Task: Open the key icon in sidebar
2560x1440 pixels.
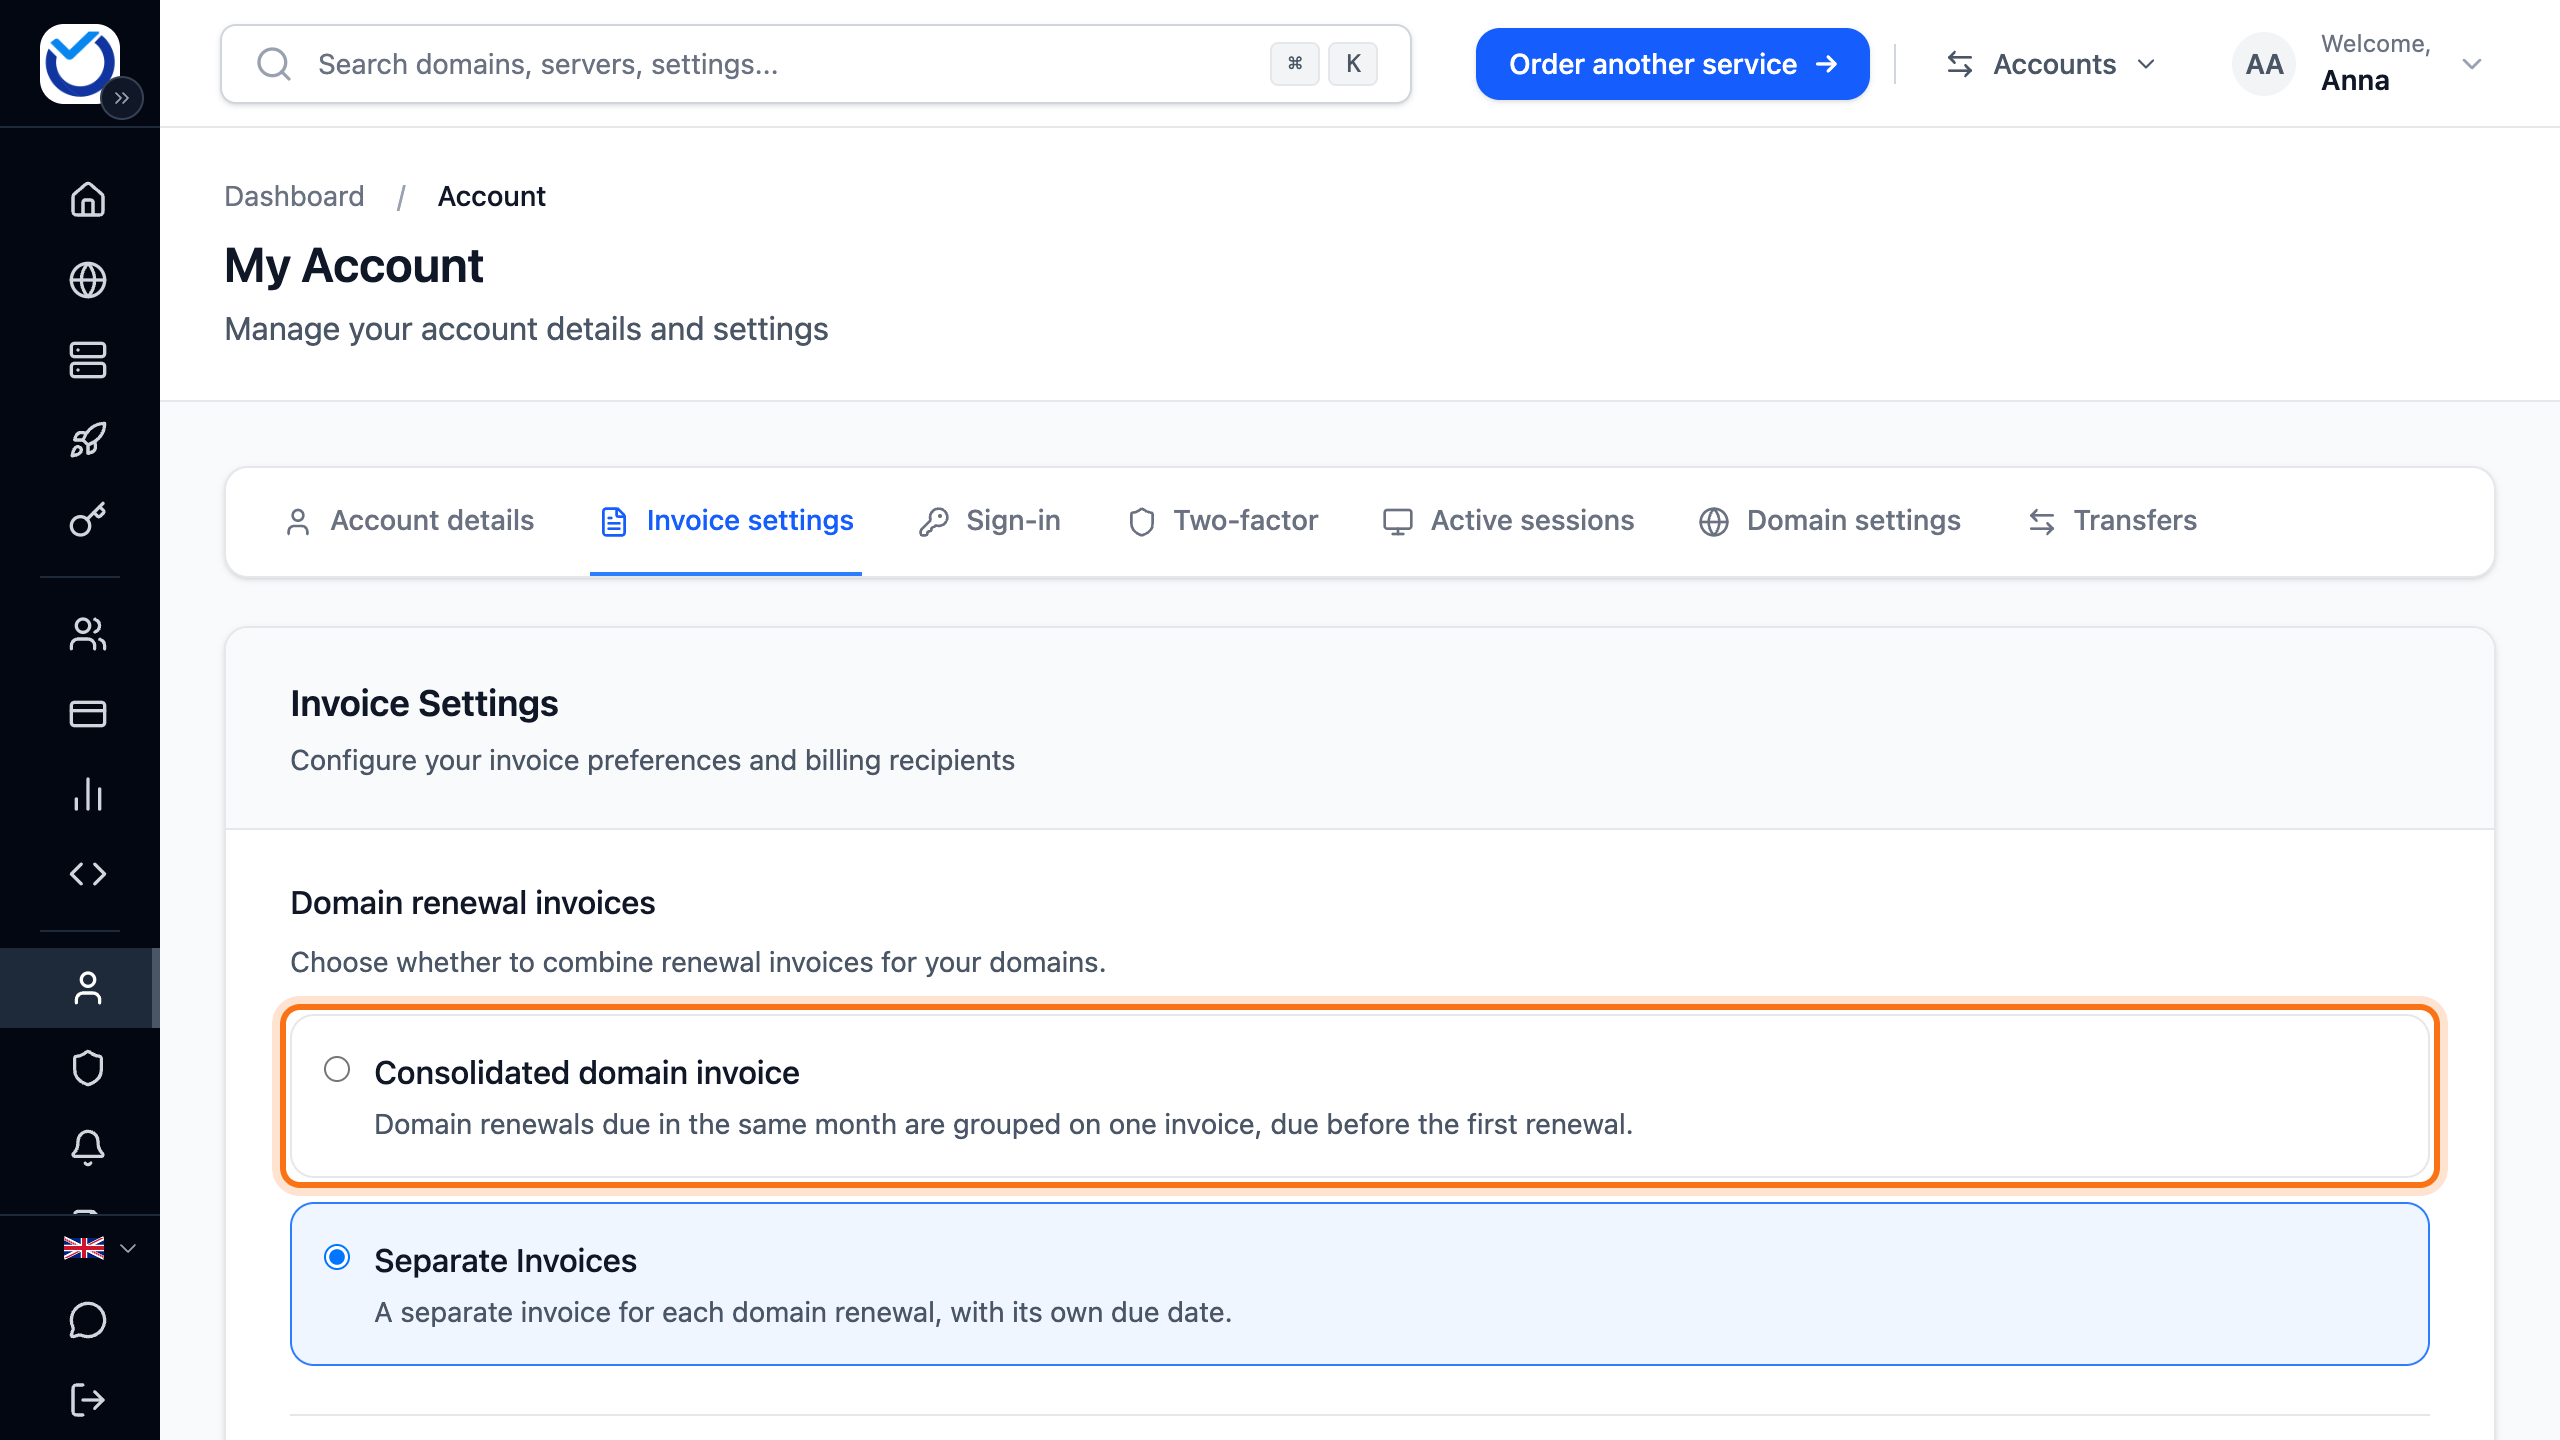Action: click(88, 520)
